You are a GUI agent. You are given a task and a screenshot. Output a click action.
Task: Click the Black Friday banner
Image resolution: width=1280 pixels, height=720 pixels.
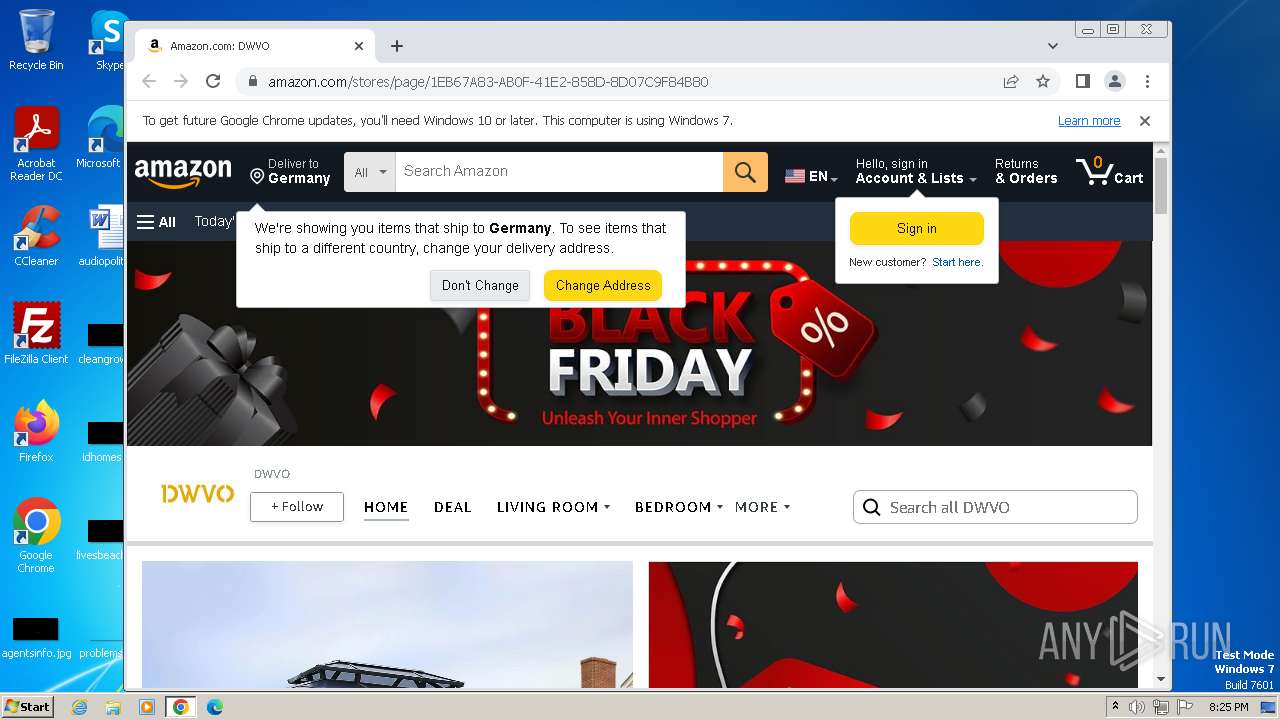click(639, 342)
